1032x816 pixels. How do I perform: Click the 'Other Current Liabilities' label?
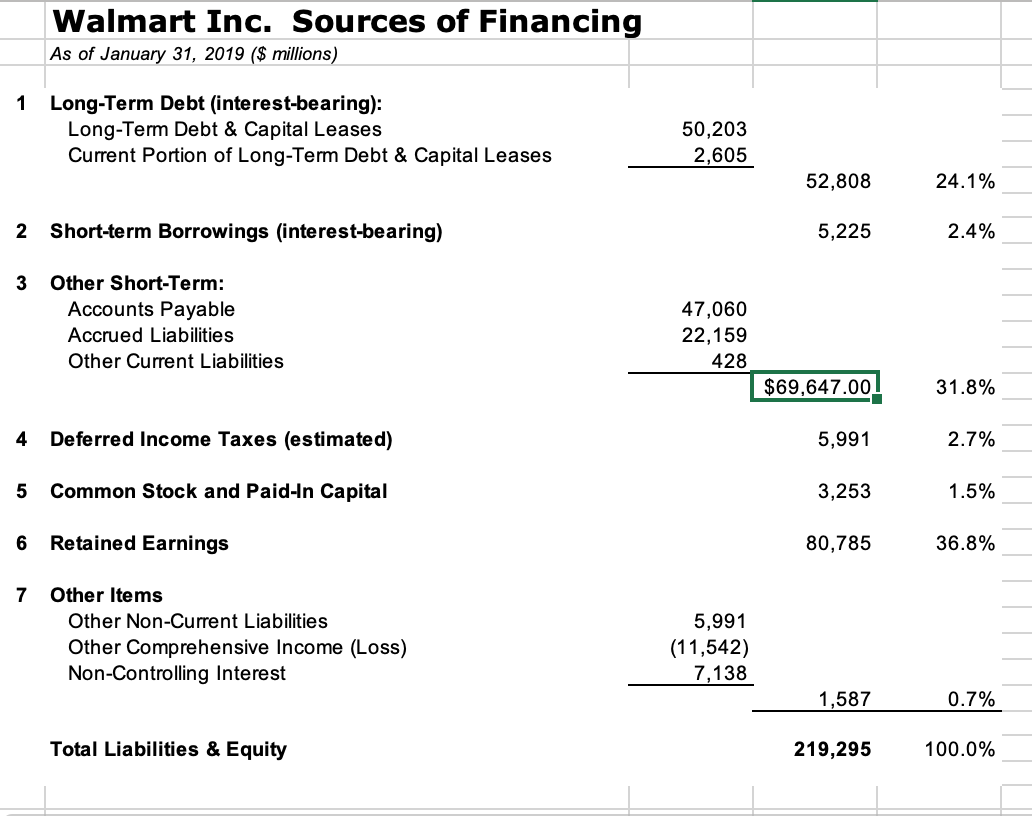176,361
